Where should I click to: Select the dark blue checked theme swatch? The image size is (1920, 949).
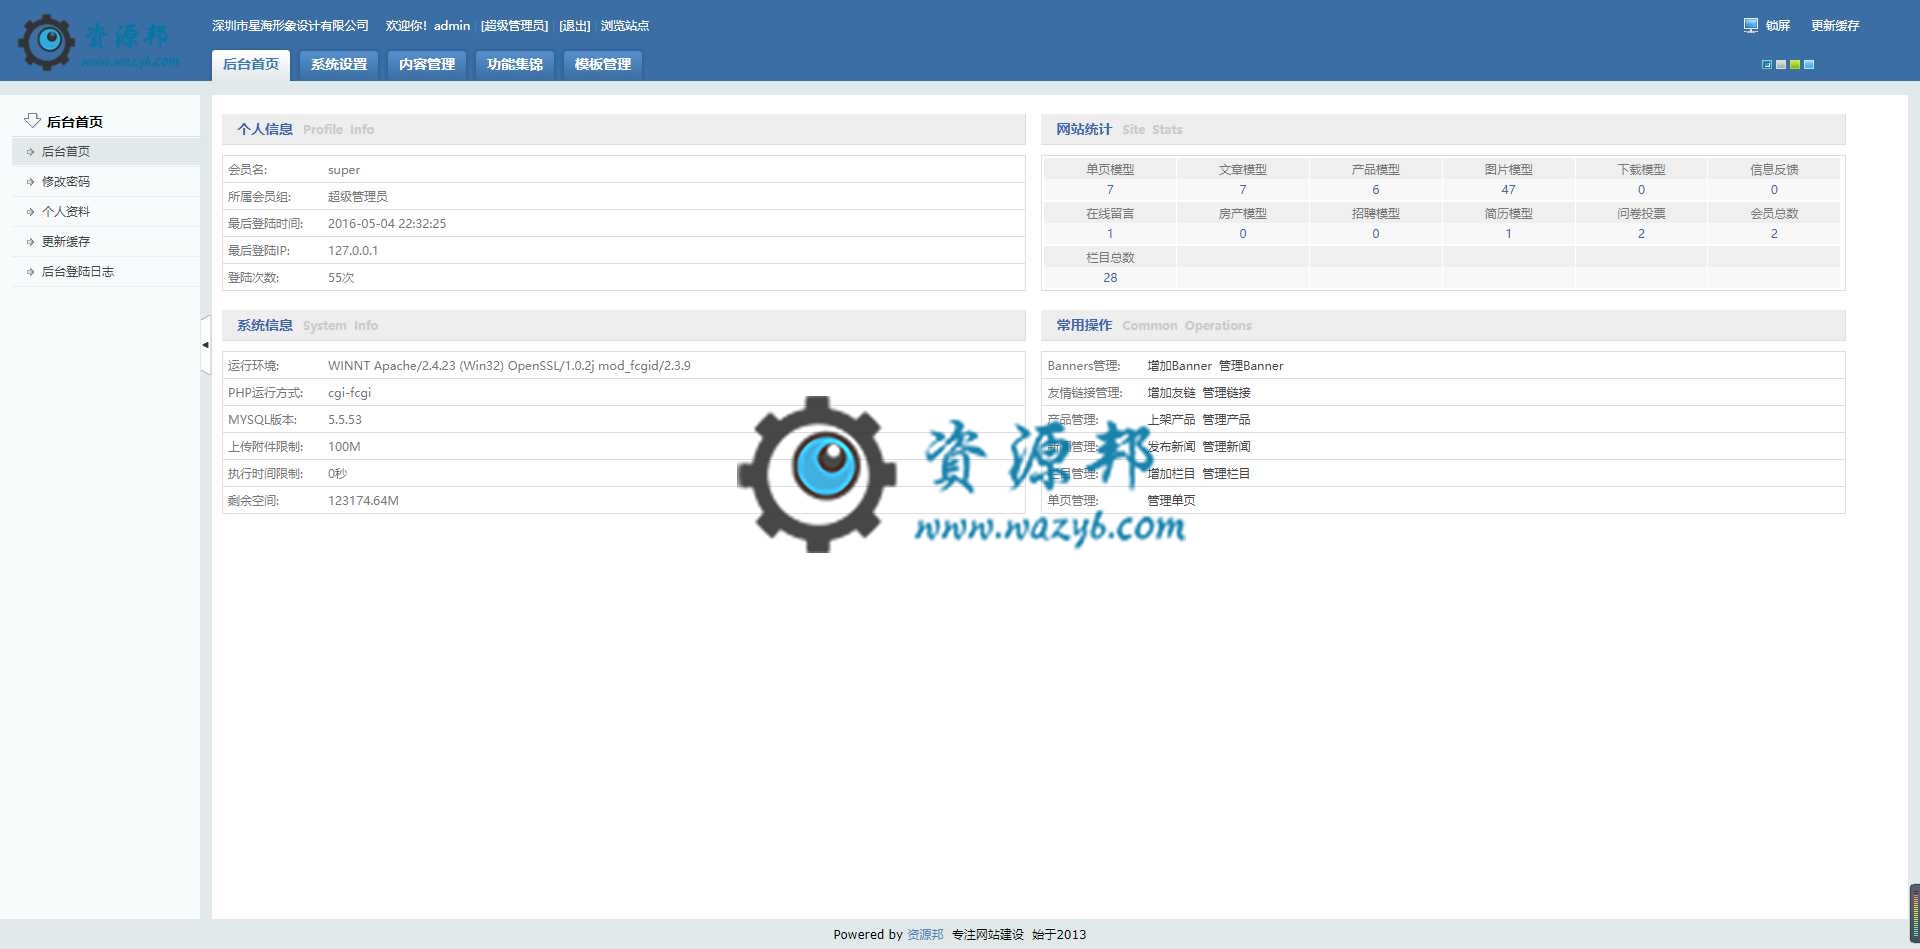(x=1767, y=65)
